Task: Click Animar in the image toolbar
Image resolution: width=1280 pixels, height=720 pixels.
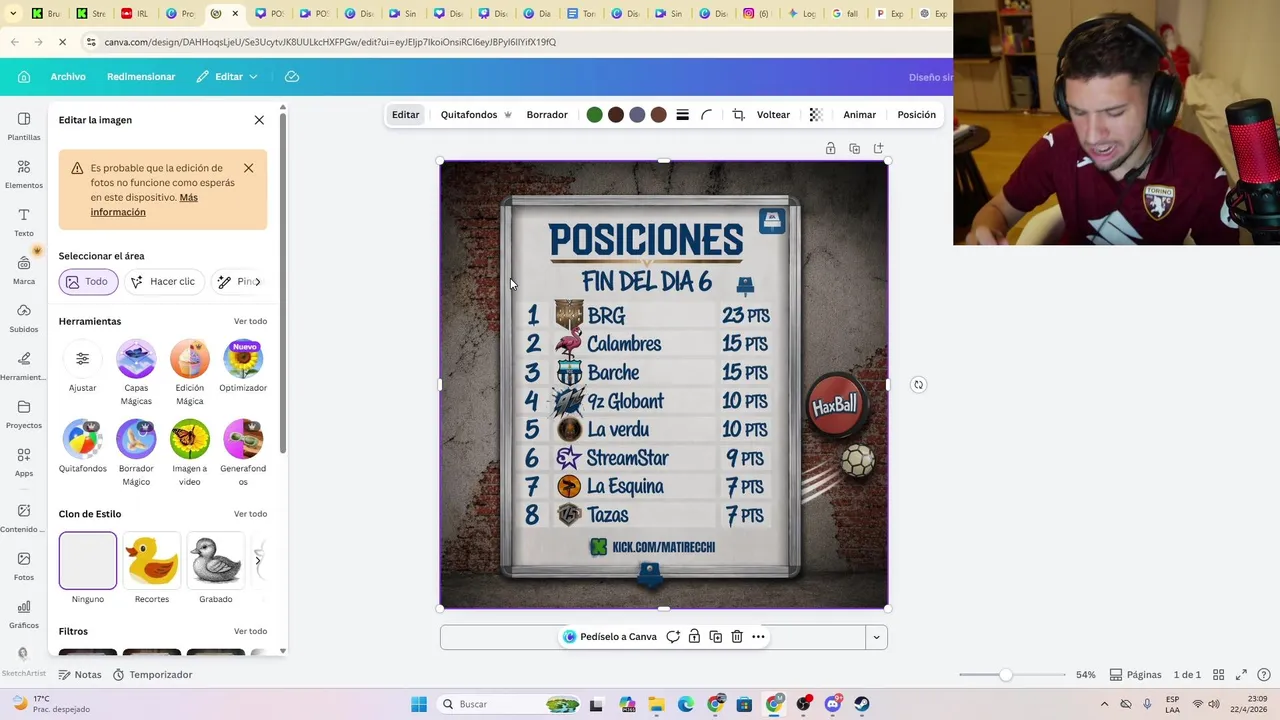Action: [859, 115]
